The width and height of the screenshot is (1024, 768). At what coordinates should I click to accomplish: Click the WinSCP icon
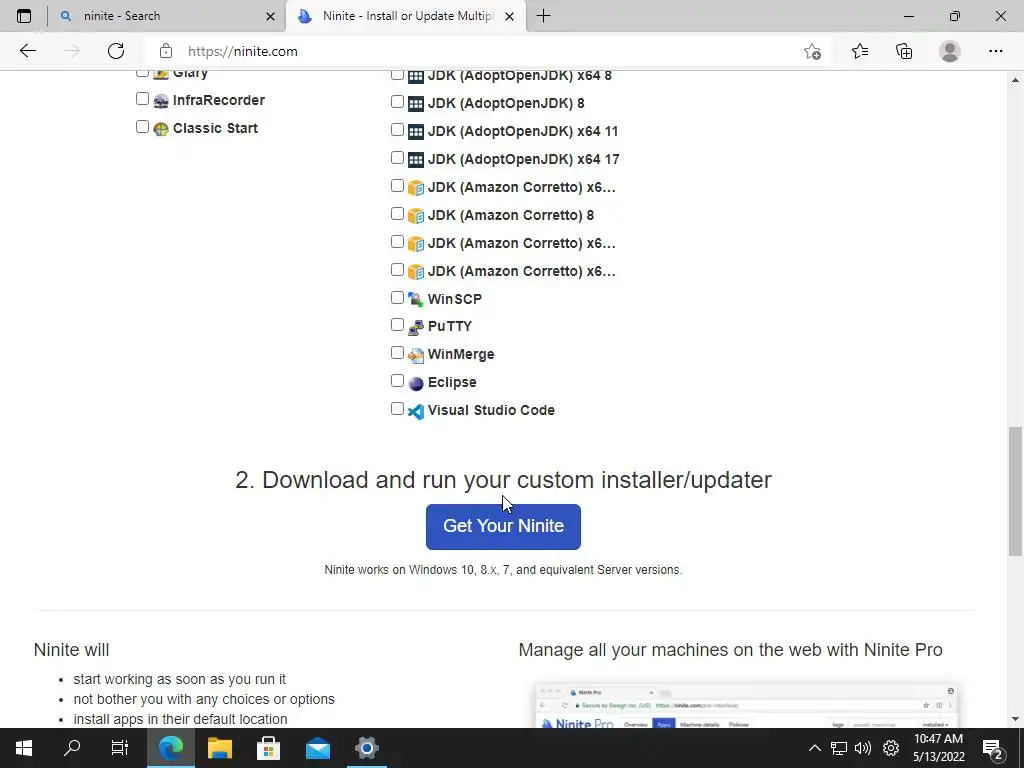(x=416, y=299)
